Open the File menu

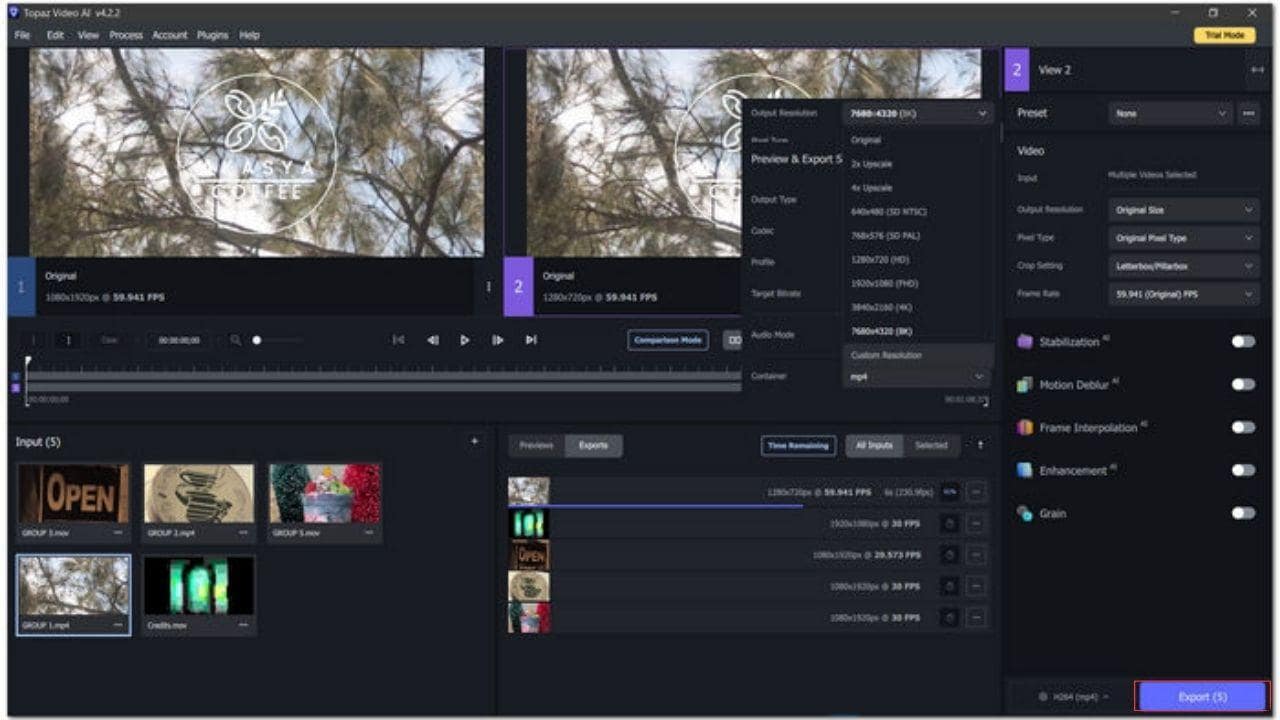(22, 35)
